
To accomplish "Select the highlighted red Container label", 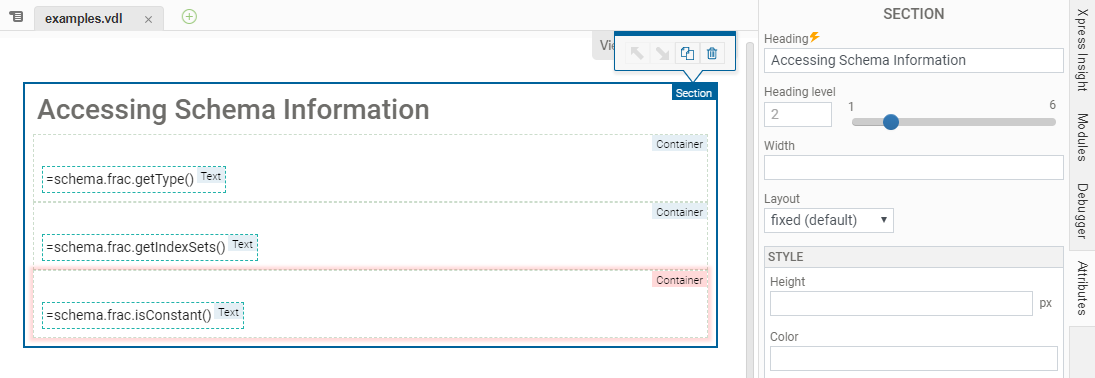I will pos(679,279).
